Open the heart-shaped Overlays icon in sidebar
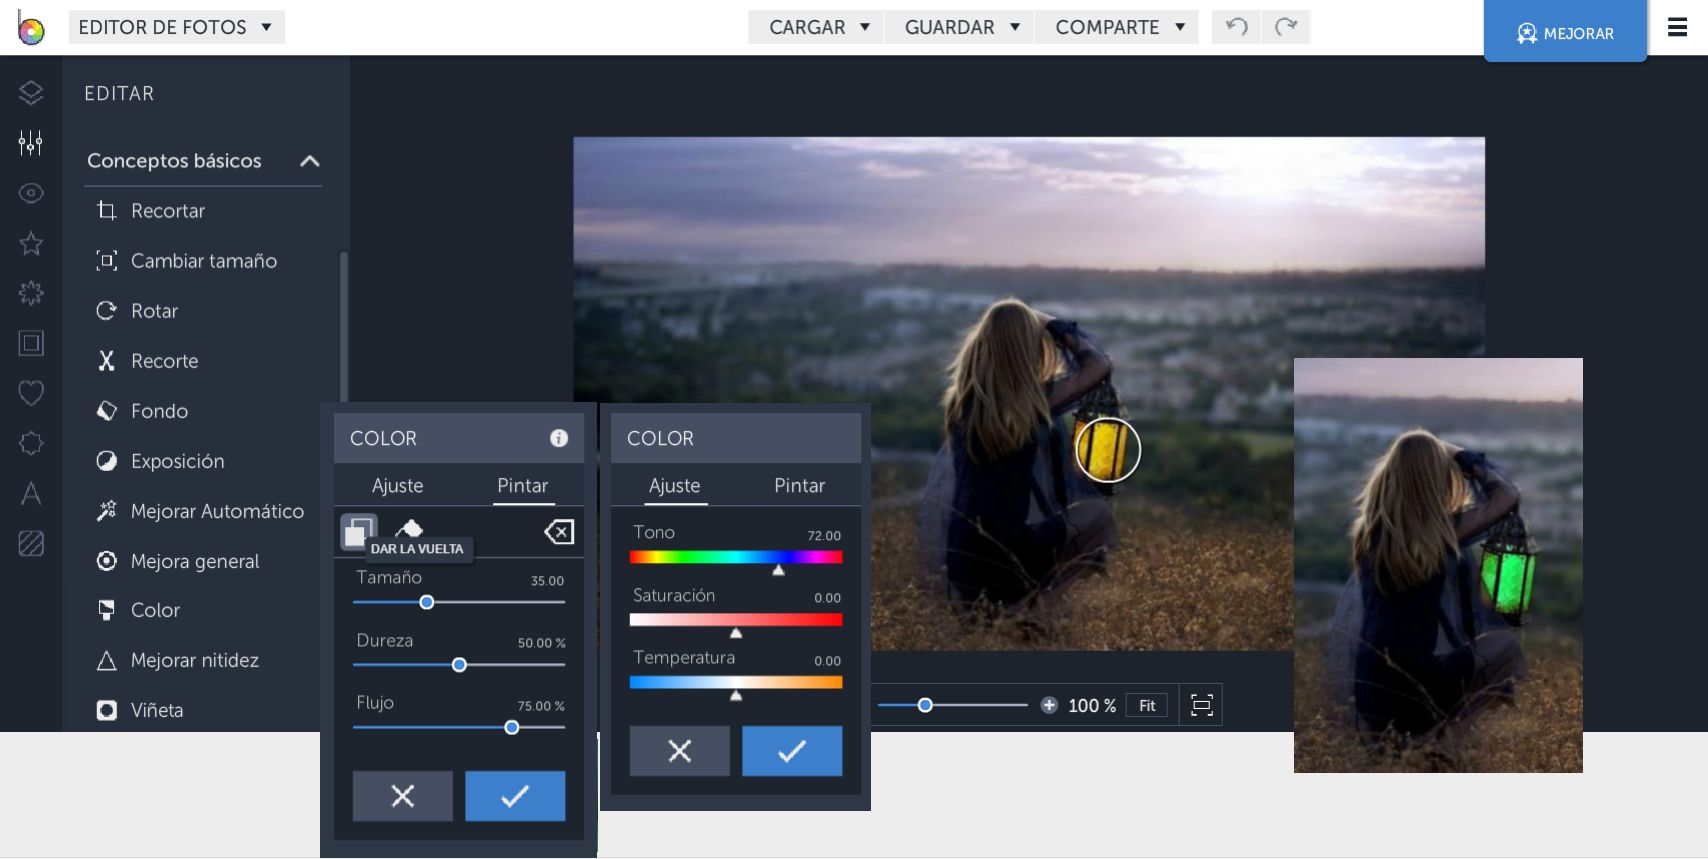 point(31,393)
